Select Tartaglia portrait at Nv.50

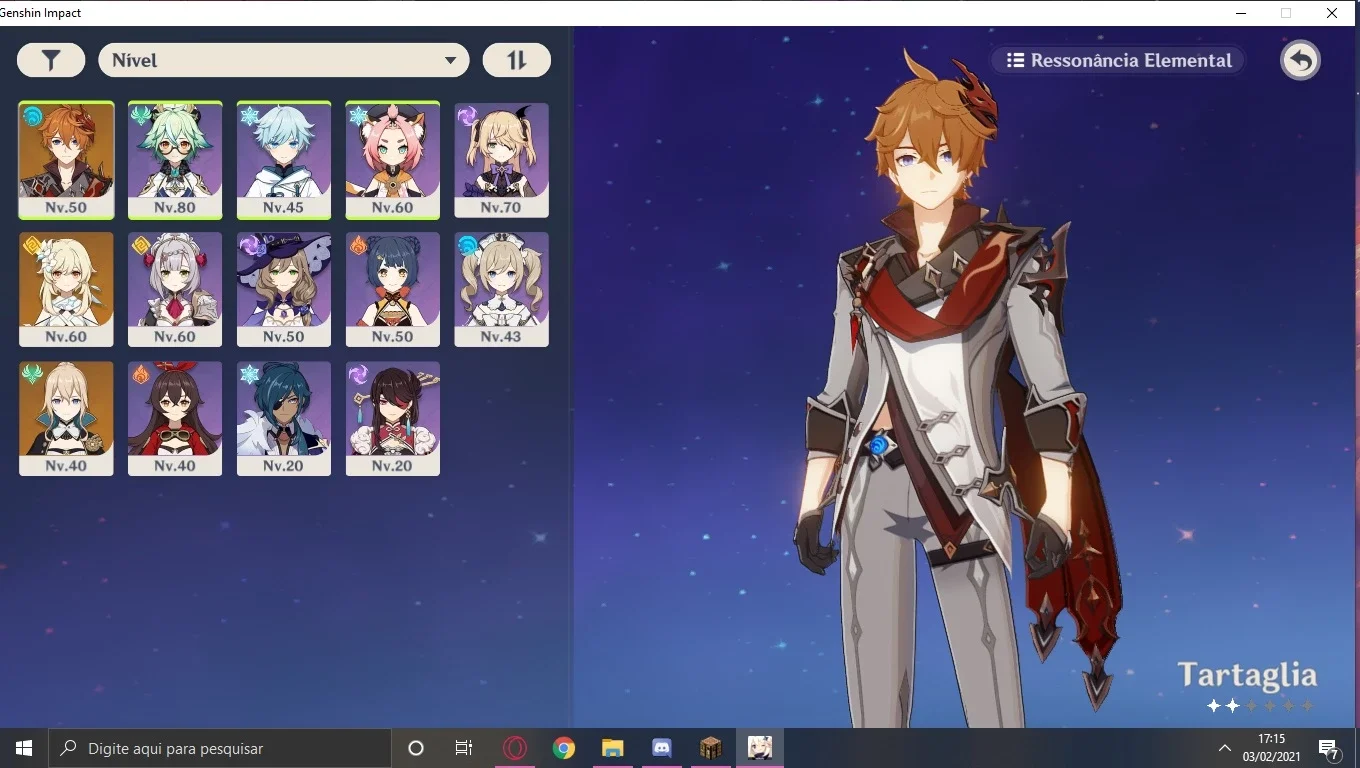[66, 160]
